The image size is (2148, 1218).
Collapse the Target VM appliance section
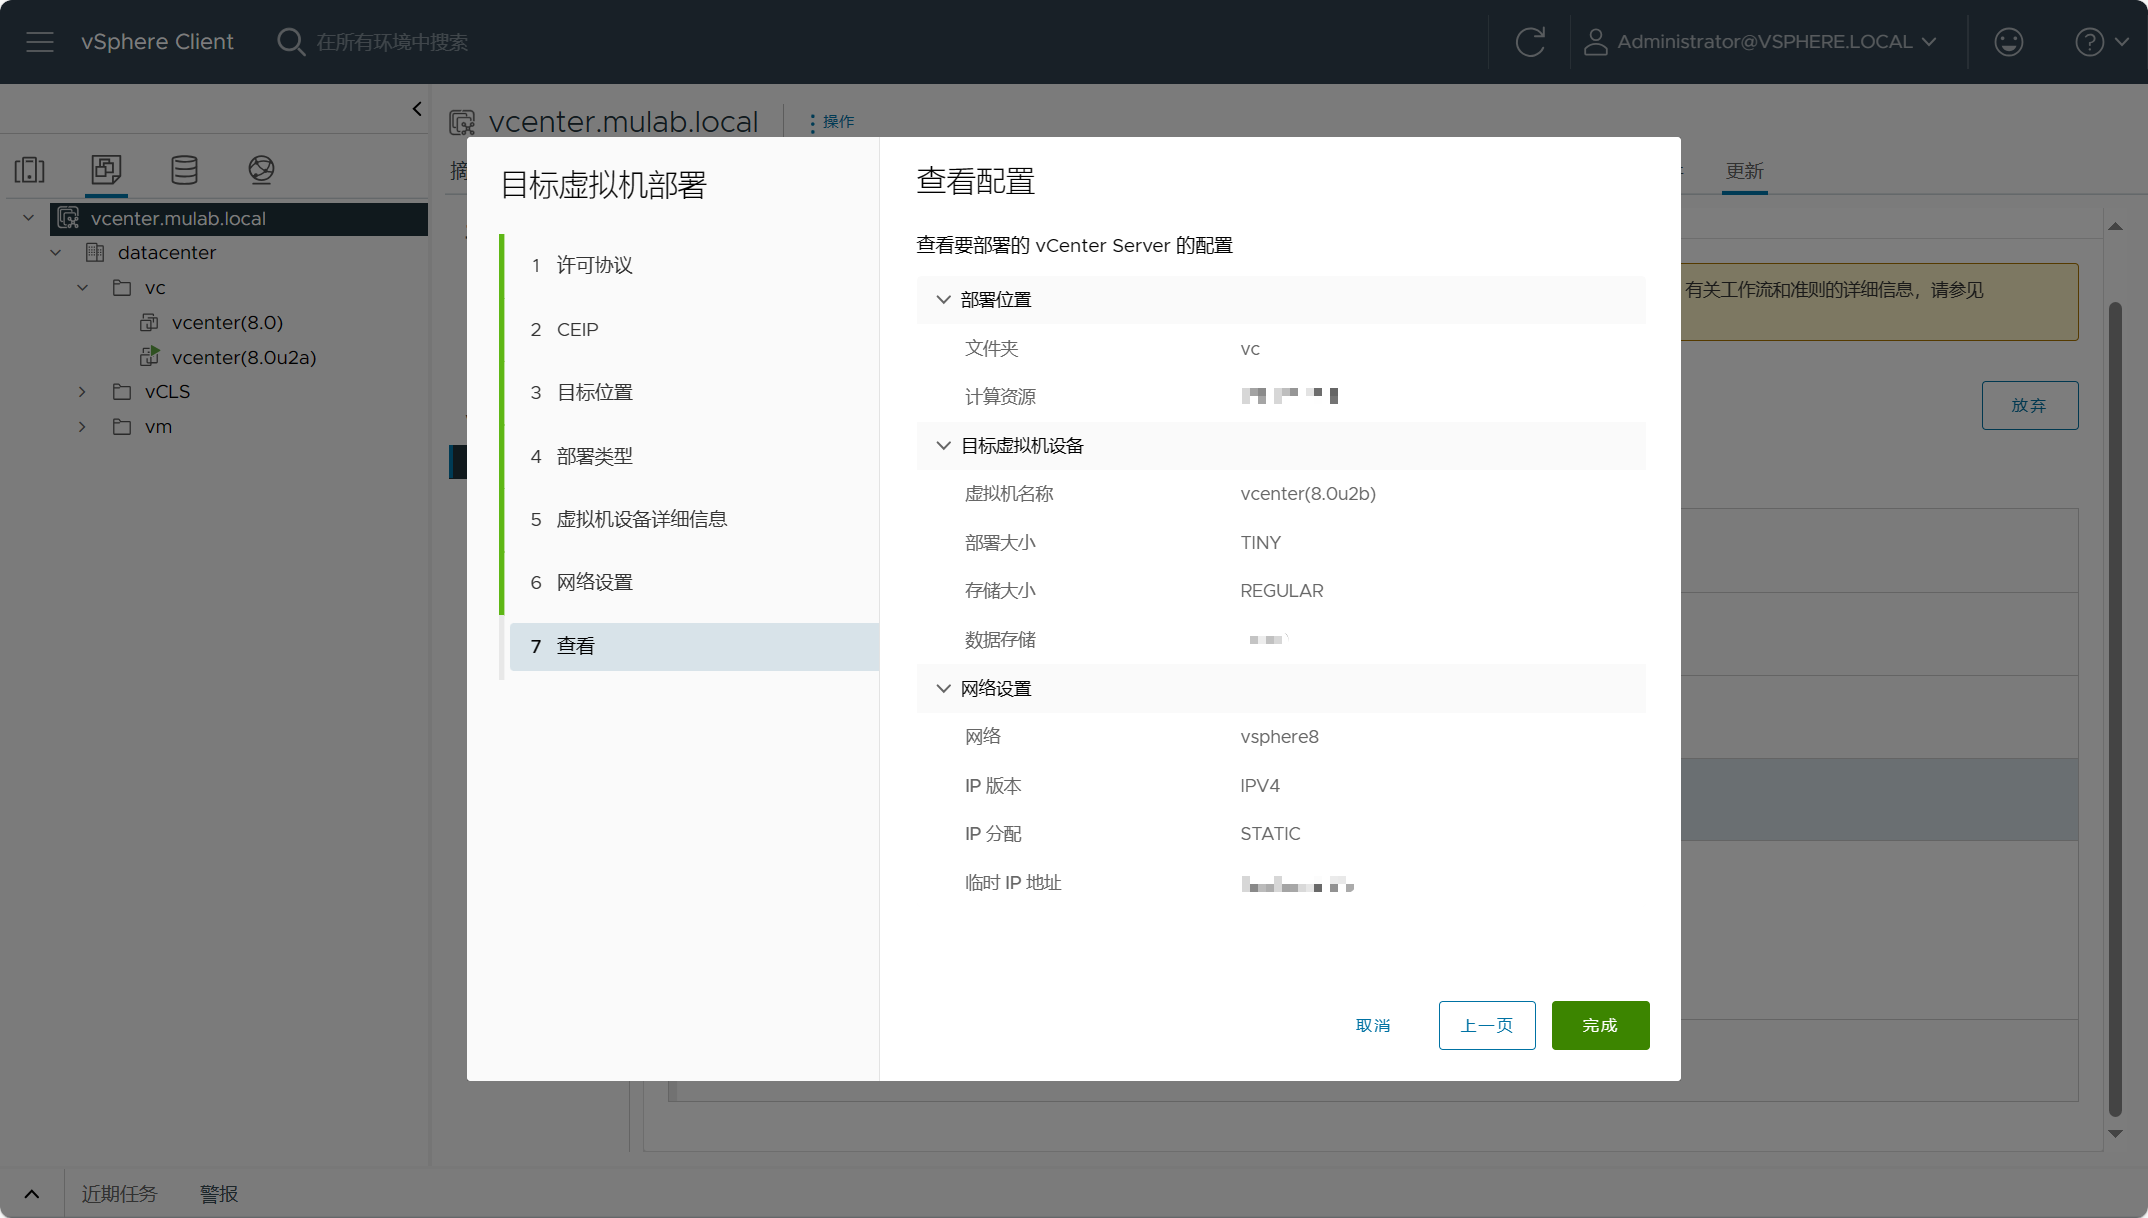943,446
